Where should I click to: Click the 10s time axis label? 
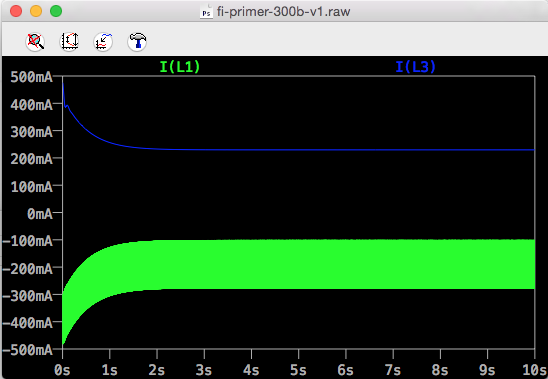[534, 370]
